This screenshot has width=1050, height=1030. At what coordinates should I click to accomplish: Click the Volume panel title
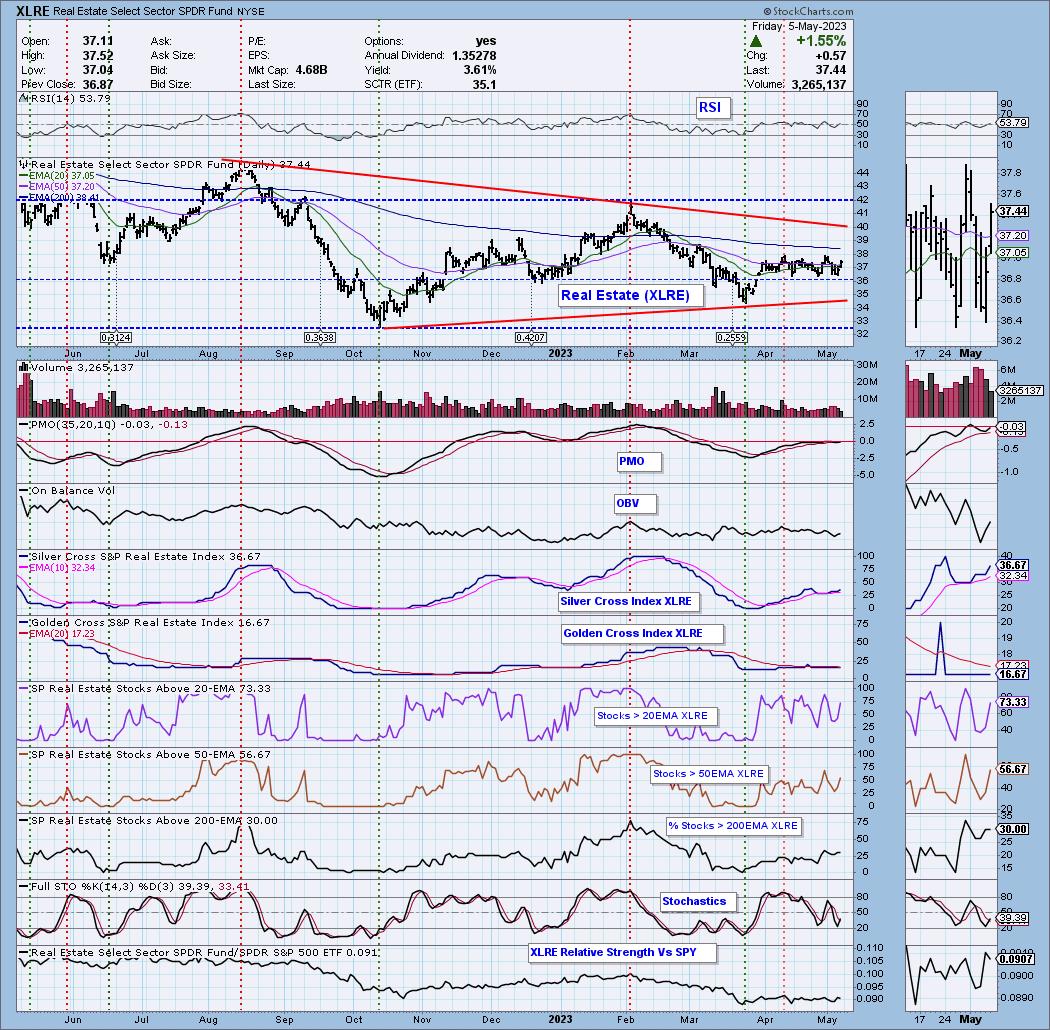tap(77, 368)
